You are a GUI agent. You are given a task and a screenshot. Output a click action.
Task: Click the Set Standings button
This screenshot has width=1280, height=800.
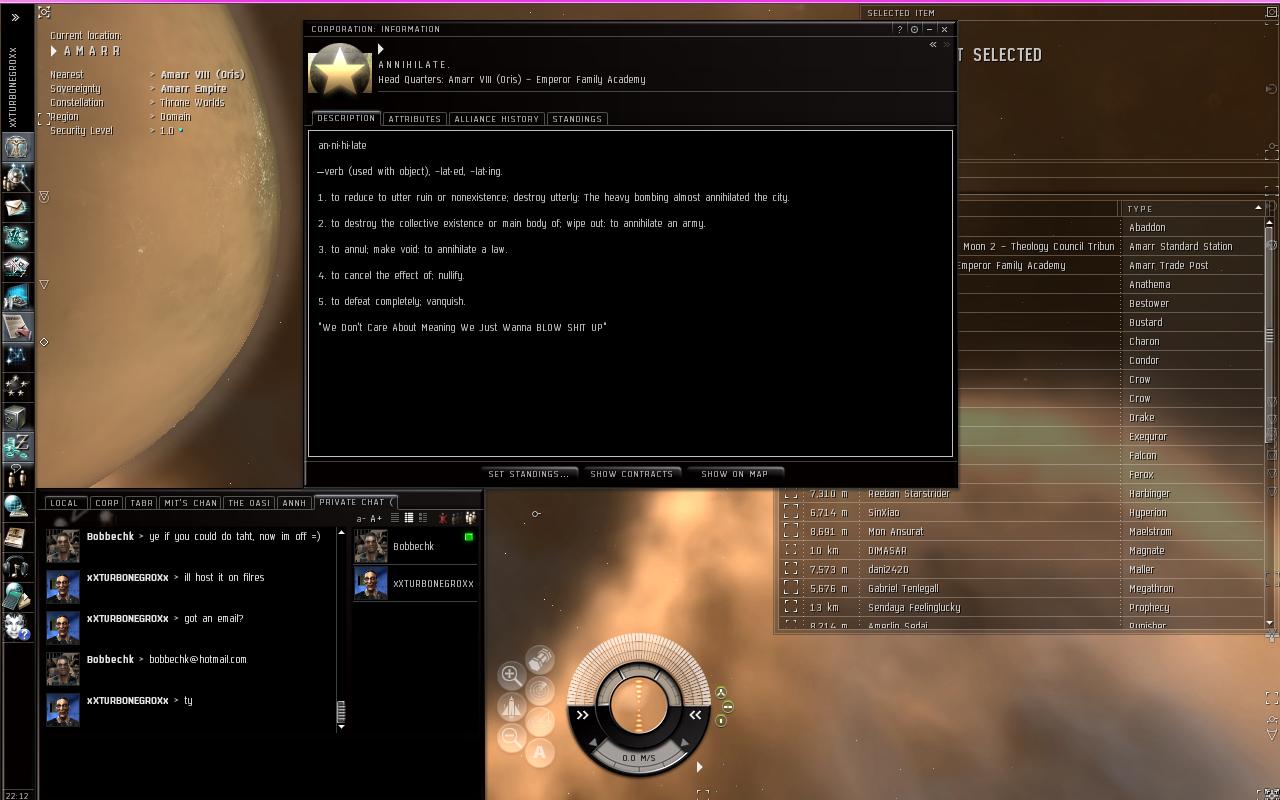tap(528, 474)
